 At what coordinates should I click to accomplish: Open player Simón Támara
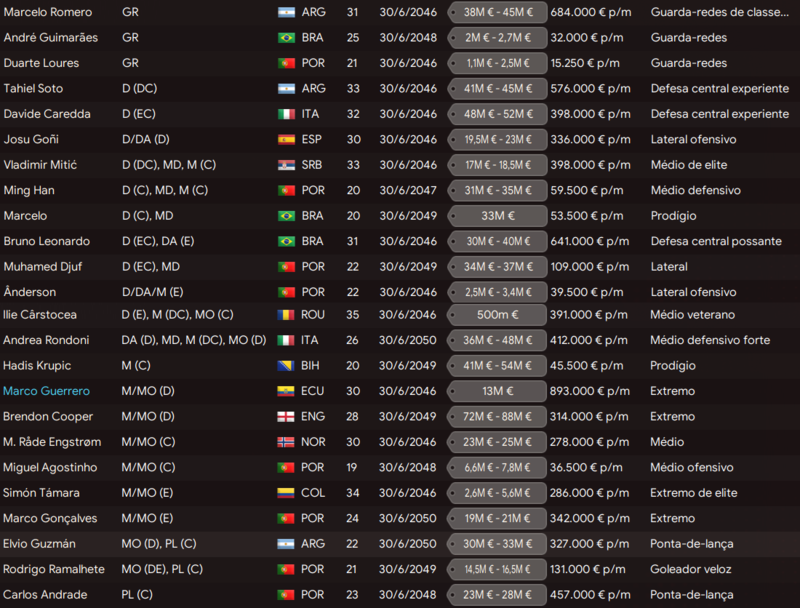[41, 494]
